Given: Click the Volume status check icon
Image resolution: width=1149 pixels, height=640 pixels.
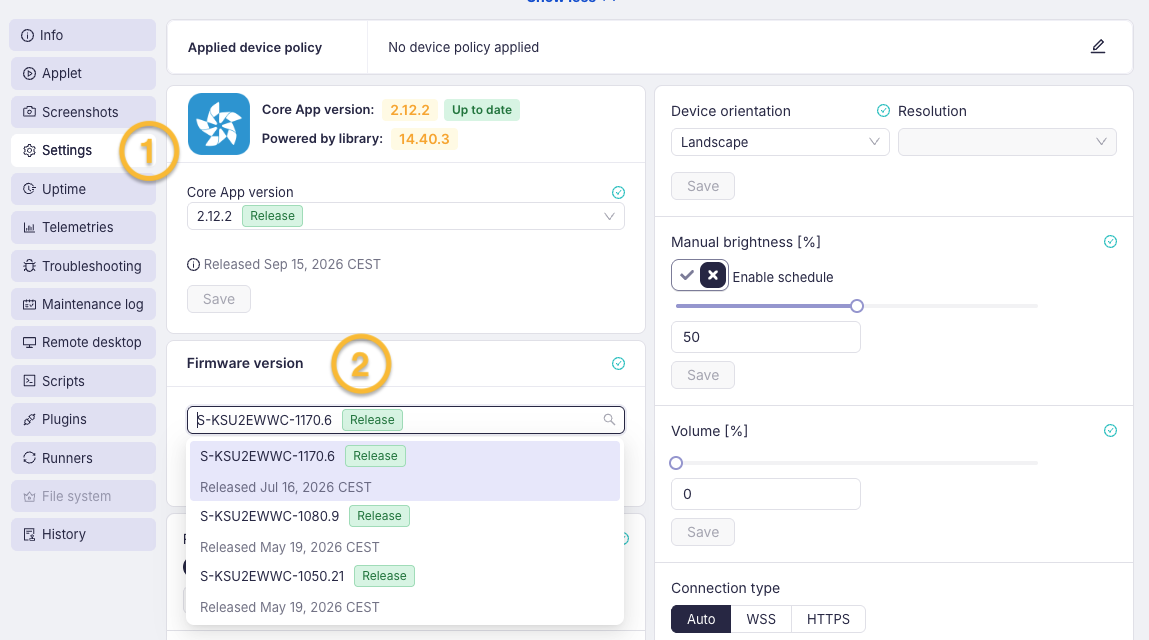Looking at the screenshot, I should 1110,431.
